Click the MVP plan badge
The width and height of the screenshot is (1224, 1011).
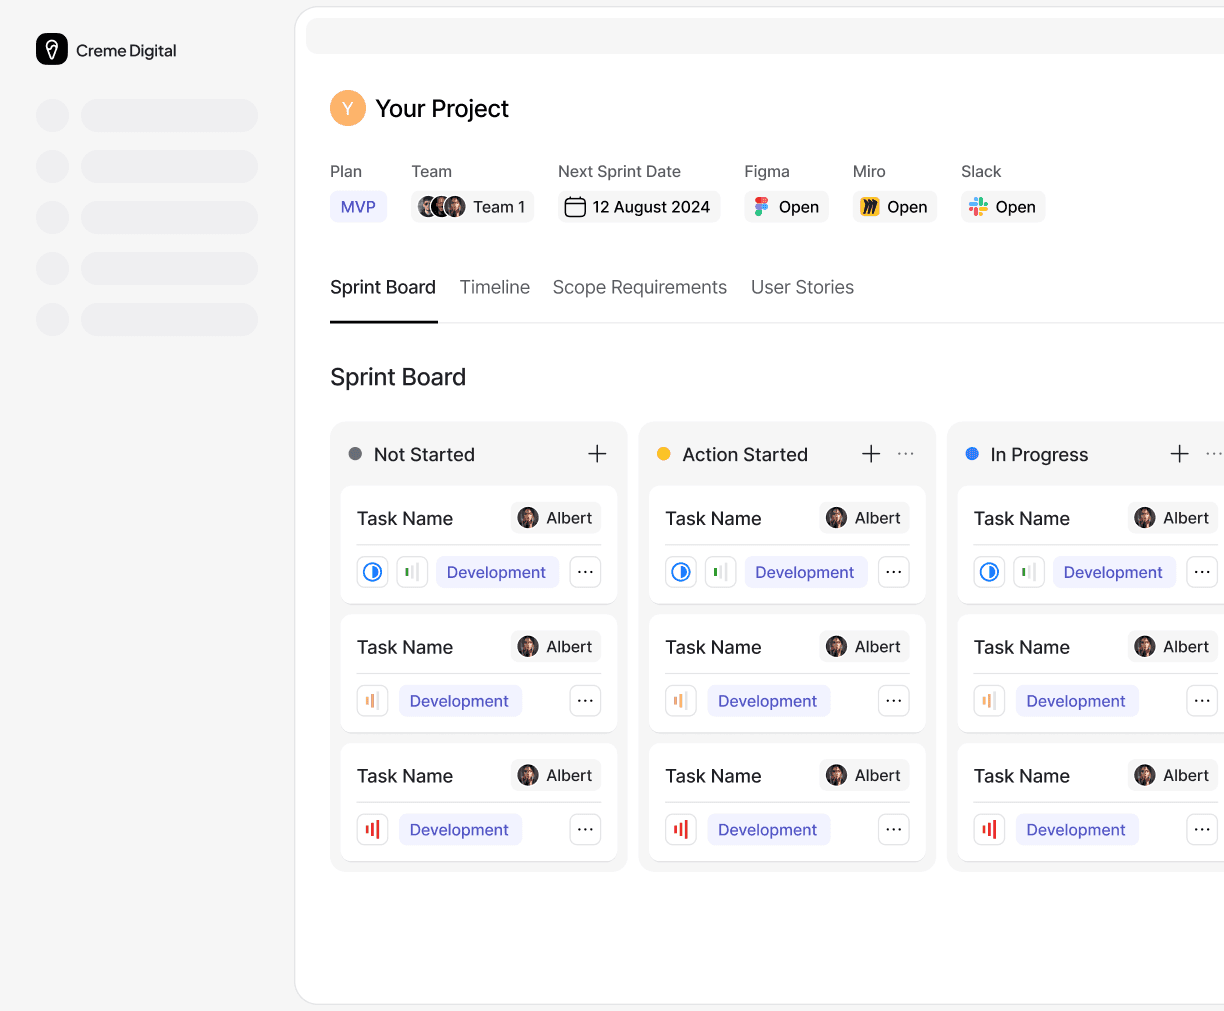coord(358,207)
